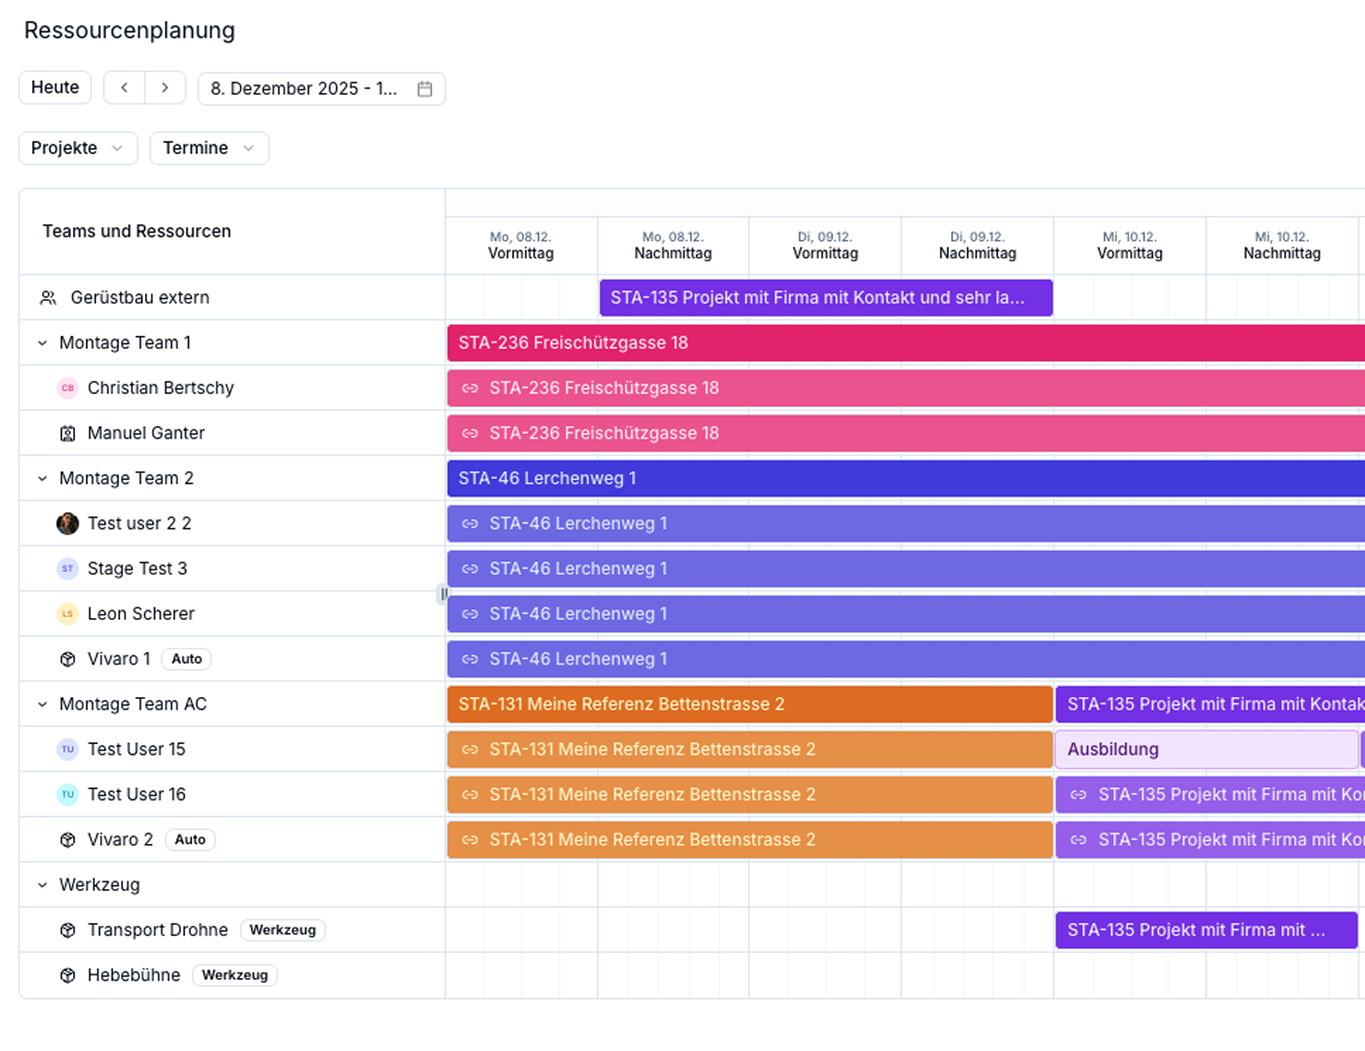This screenshot has width=1365, height=1051.
Task: Click the Vivaro 1 cube icon
Action: tap(68, 659)
